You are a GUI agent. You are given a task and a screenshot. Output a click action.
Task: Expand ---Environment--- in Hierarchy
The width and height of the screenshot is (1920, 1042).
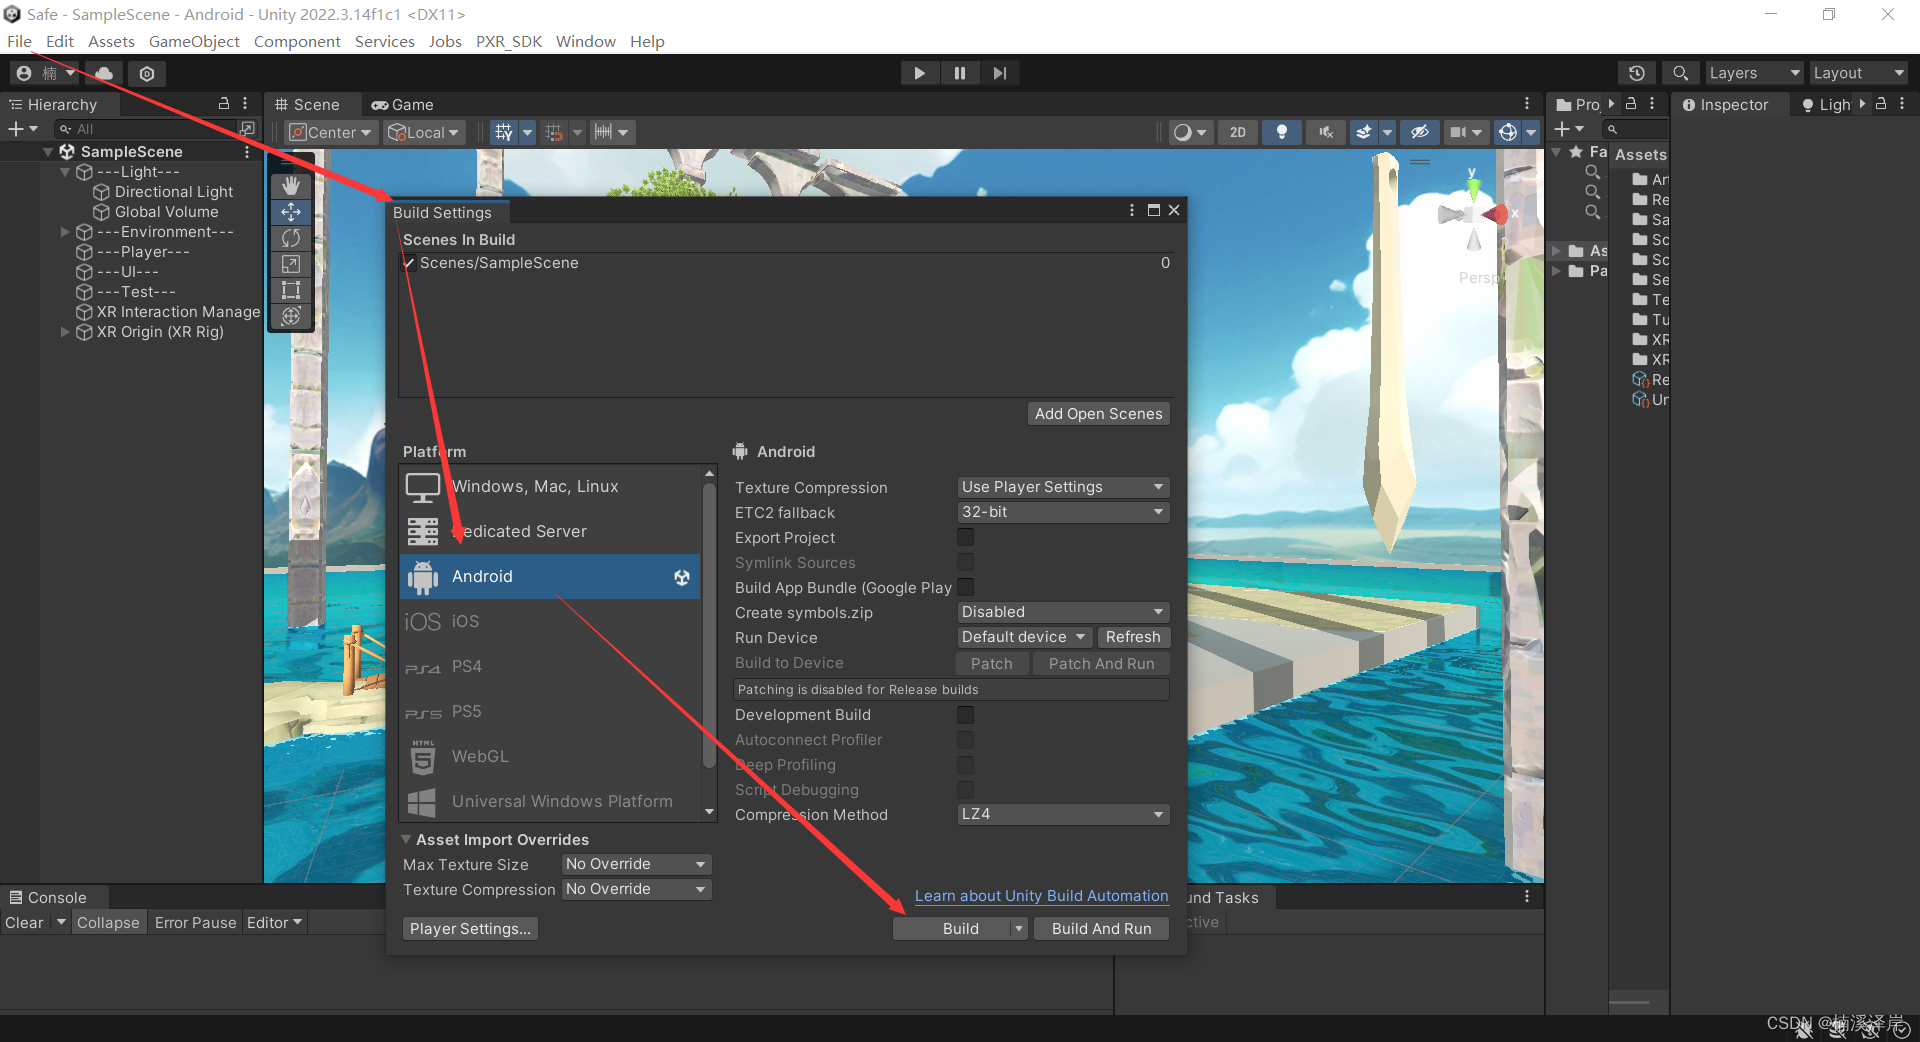pyautogui.click(x=65, y=232)
